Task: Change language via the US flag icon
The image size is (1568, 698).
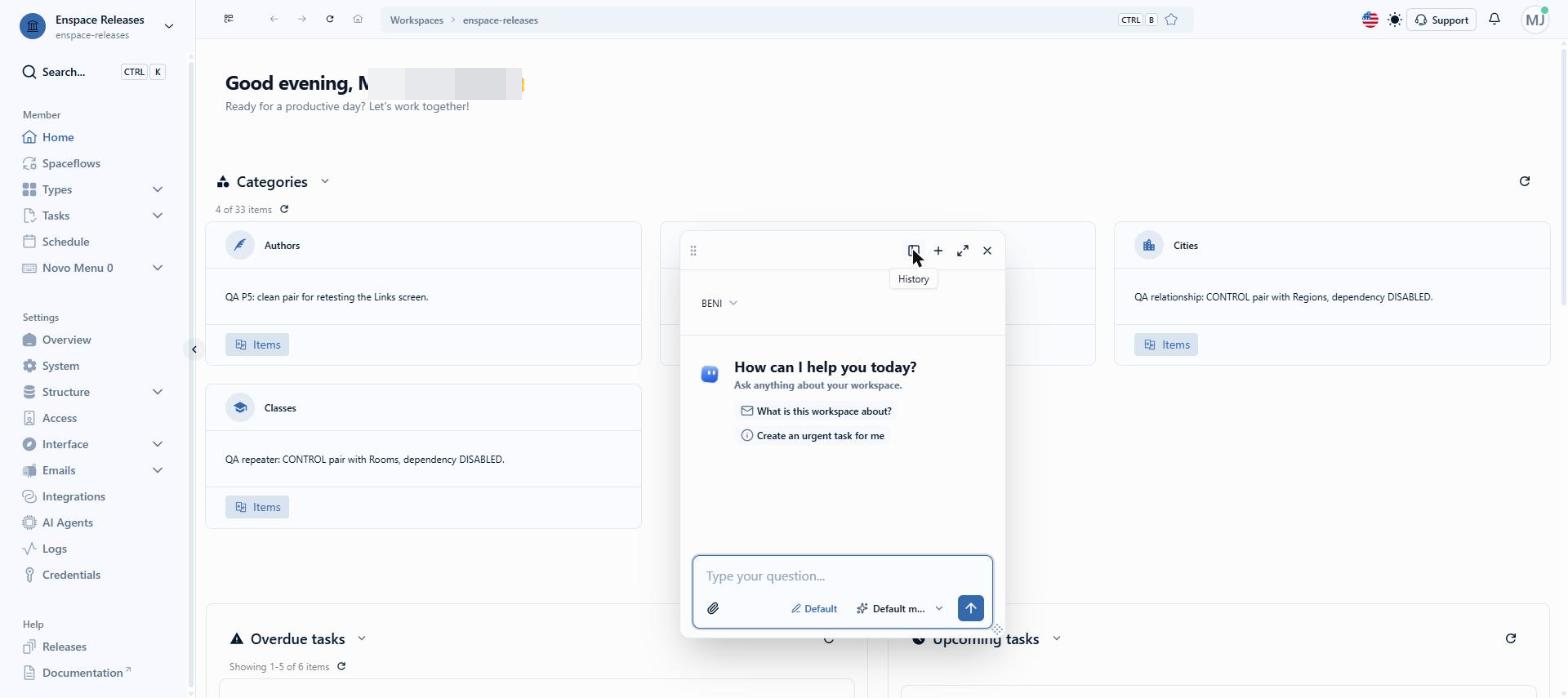Action: (1370, 20)
